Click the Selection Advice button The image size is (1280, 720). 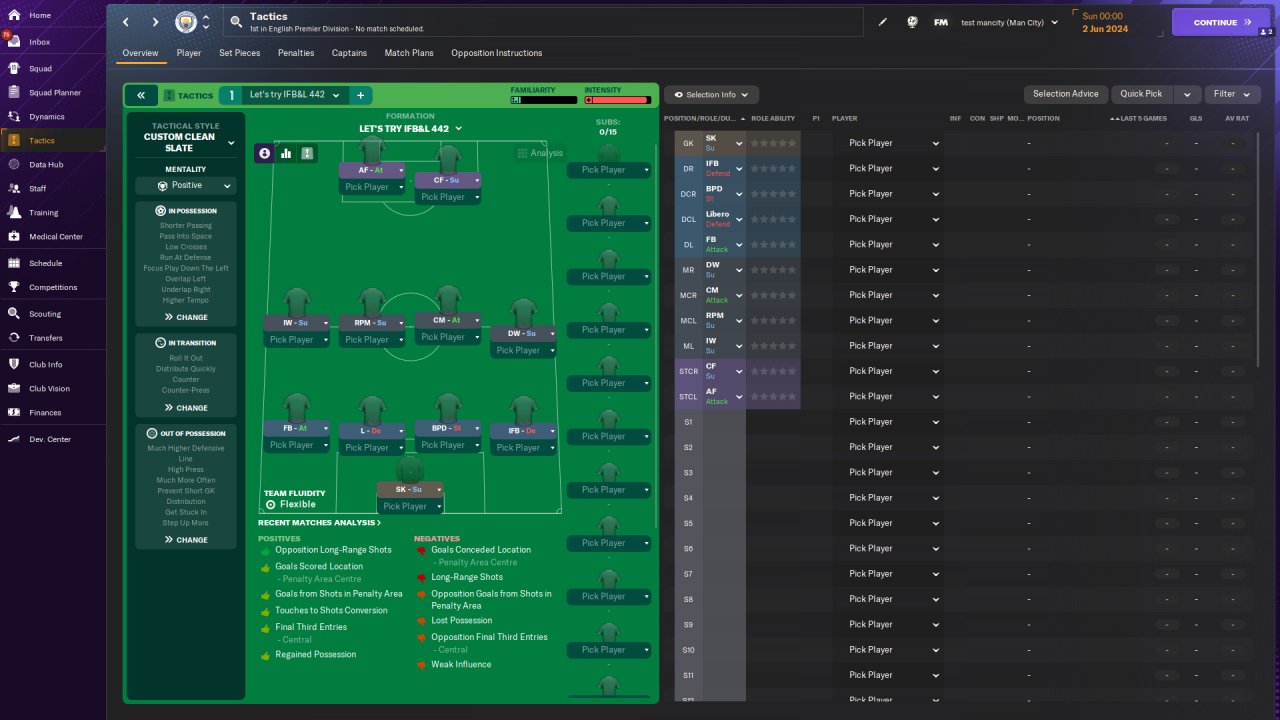click(x=1066, y=94)
